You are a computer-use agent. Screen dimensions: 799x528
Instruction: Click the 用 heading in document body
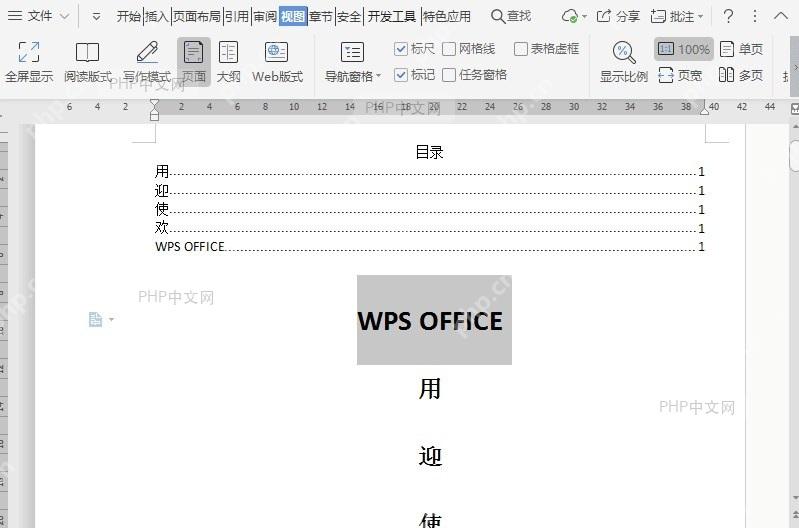(x=430, y=389)
